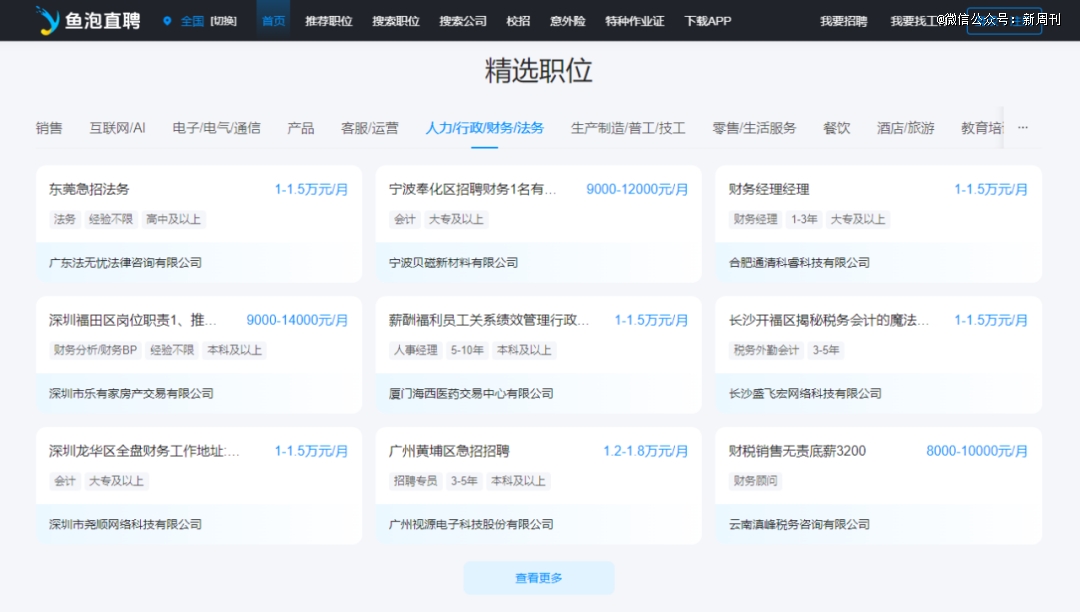
Task: Open the 财务经理经理 job card
Action: [769, 189]
